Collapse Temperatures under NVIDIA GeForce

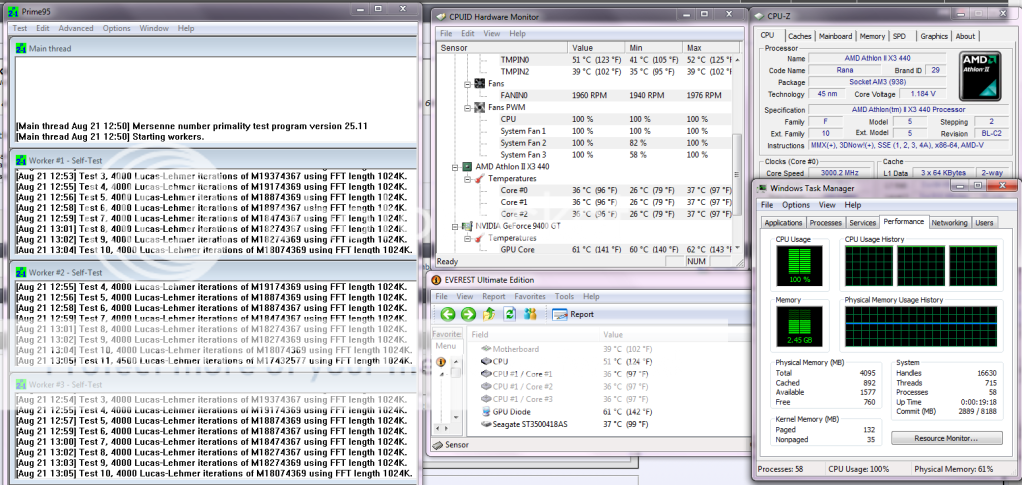pos(467,238)
